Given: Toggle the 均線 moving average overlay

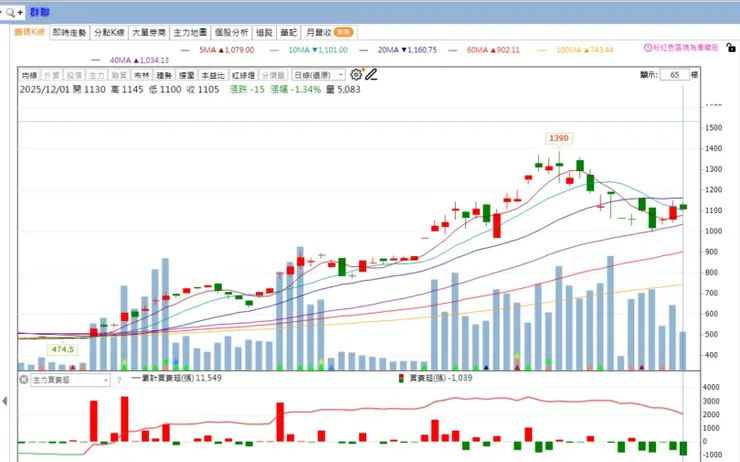Looking at the screenshot, I should pos(29,75).
